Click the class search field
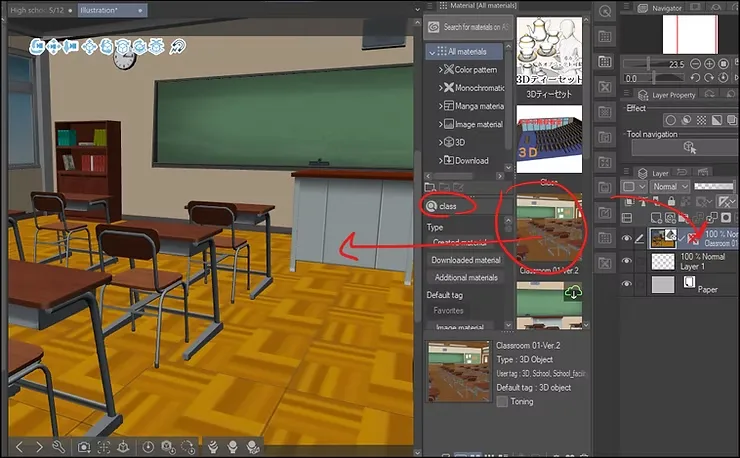The image size is (740, 458). pos(466,206)
